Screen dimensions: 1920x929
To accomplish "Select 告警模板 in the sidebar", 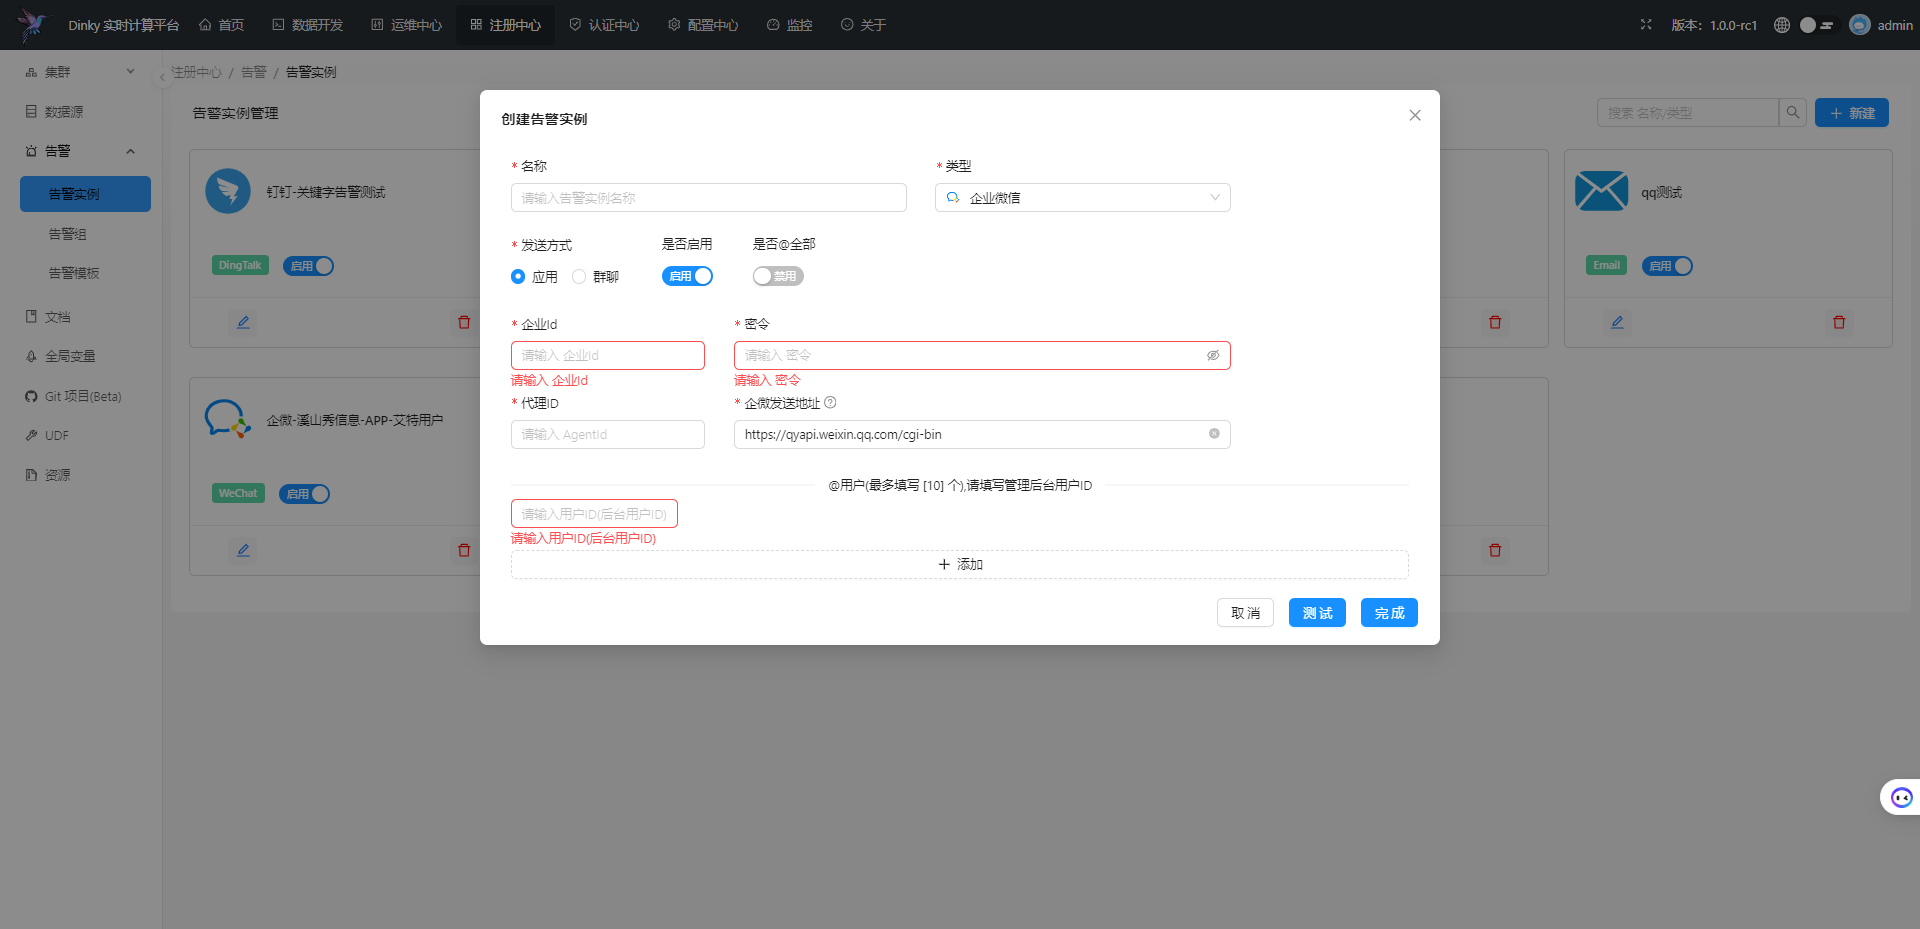I will click(x=85, y=273).
